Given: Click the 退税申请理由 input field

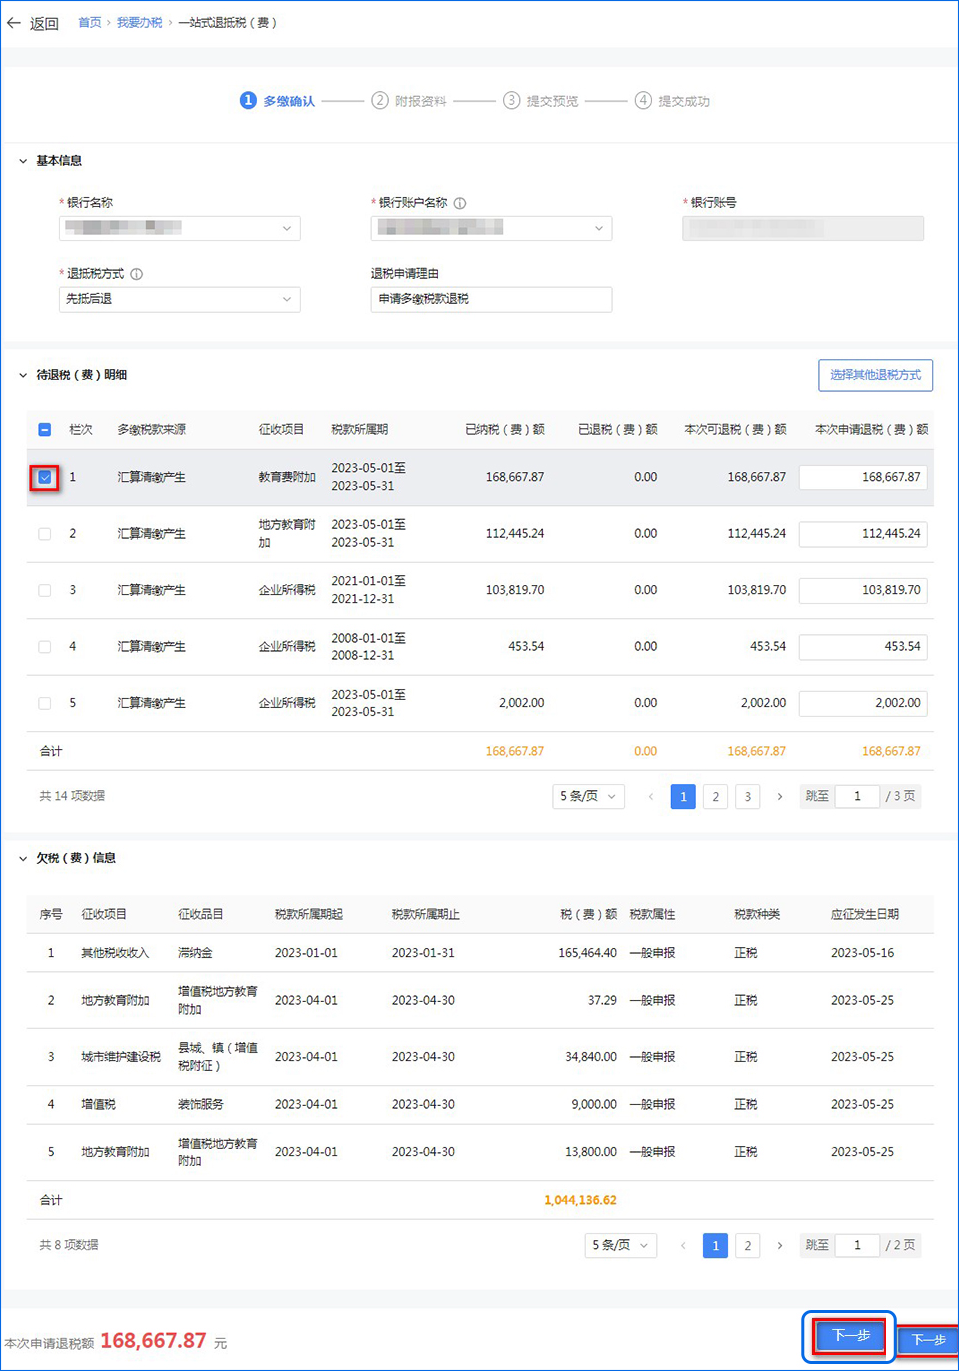Looking at the screenshot, I should coord(491,299).
